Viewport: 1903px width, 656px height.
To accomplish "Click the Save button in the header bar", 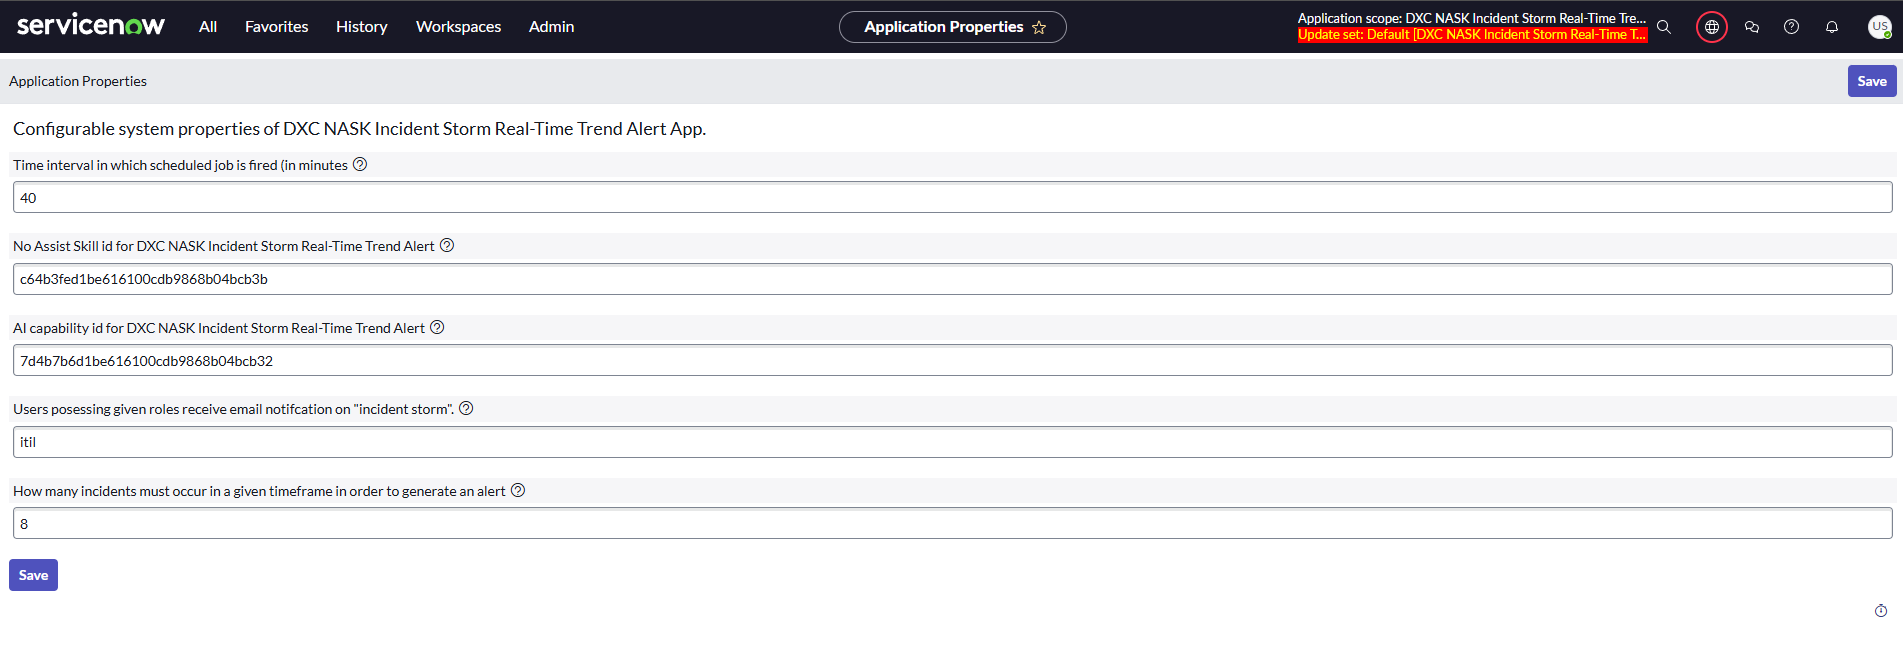I will coord(1871,81).
